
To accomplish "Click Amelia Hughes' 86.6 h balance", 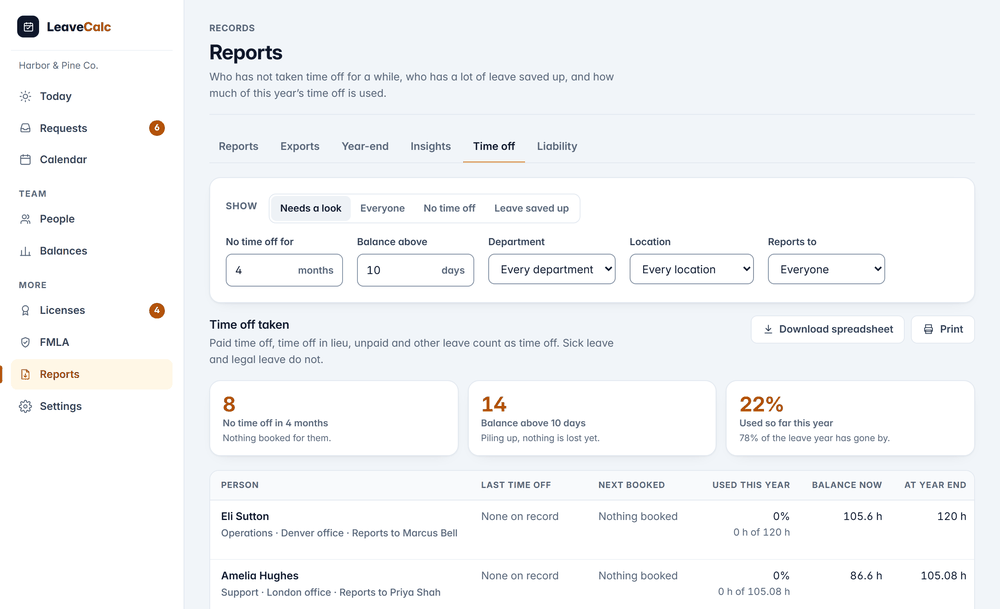I will tap(866, 576).
